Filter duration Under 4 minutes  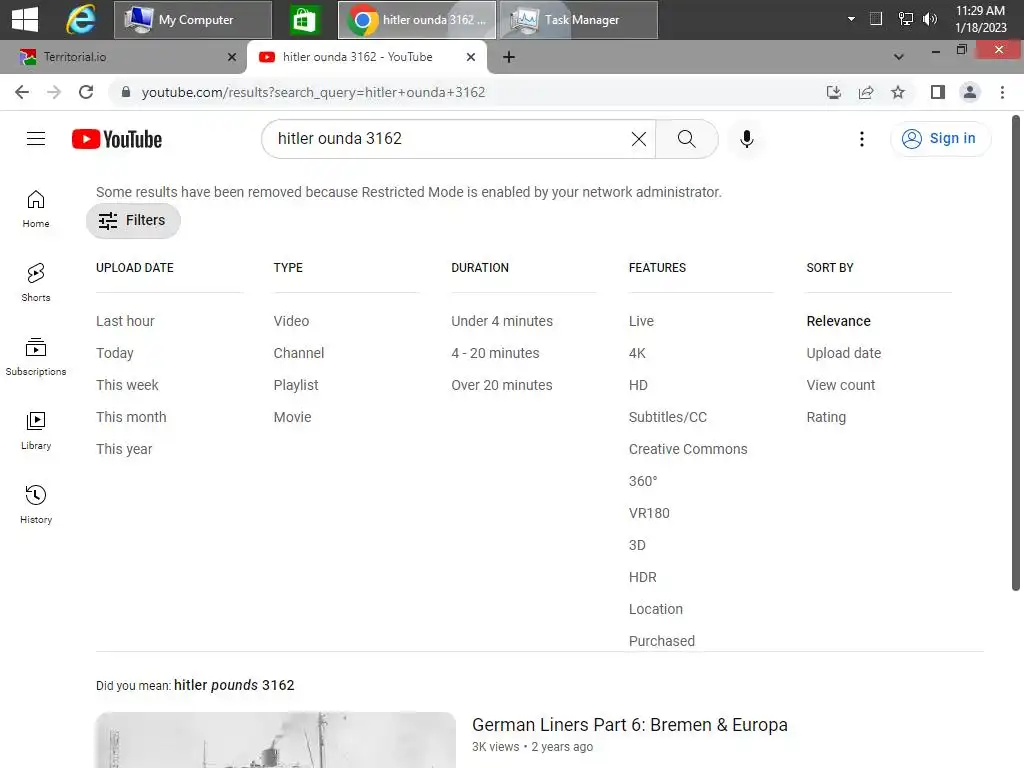click(x=502, y=321)
